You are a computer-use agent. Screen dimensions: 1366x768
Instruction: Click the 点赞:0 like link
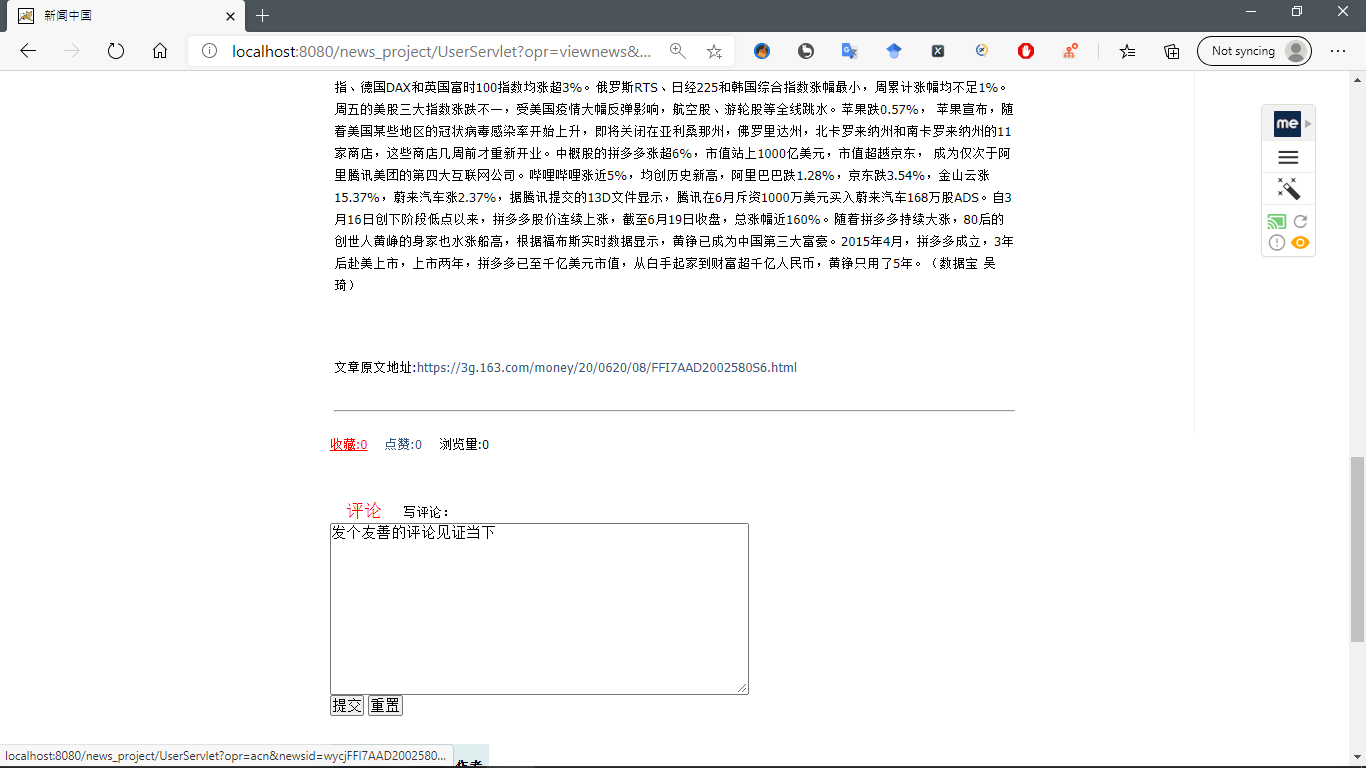coord(403,445)
